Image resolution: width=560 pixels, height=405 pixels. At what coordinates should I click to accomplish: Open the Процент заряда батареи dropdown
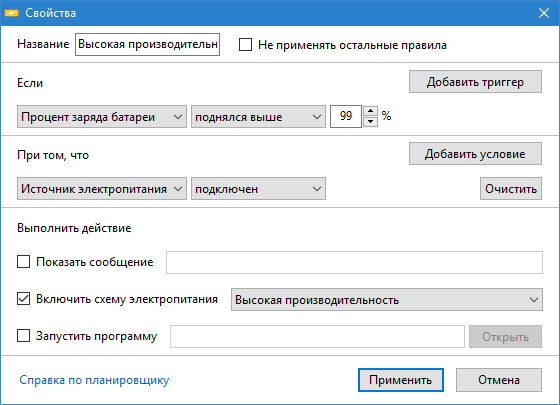(102, 117)
